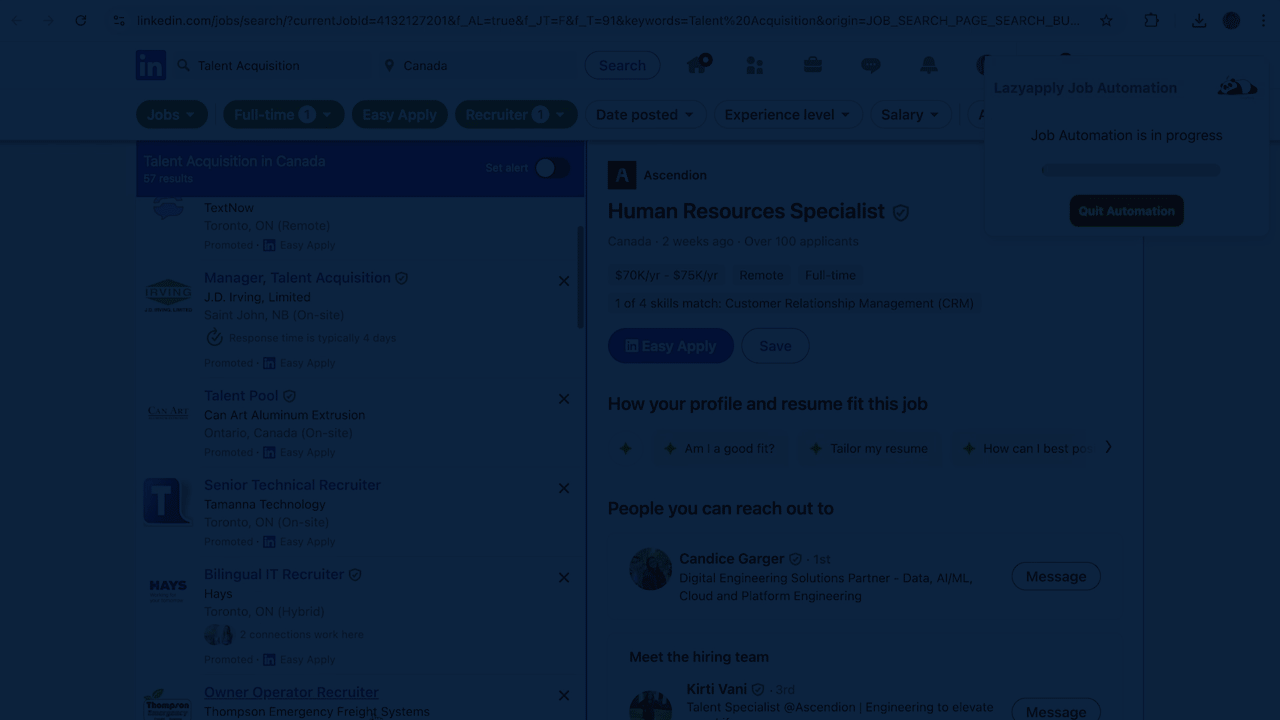The width and height of the screenshot is (1280, 720).
Task: Click Ascendion company logo
Action: pos(622,175)
